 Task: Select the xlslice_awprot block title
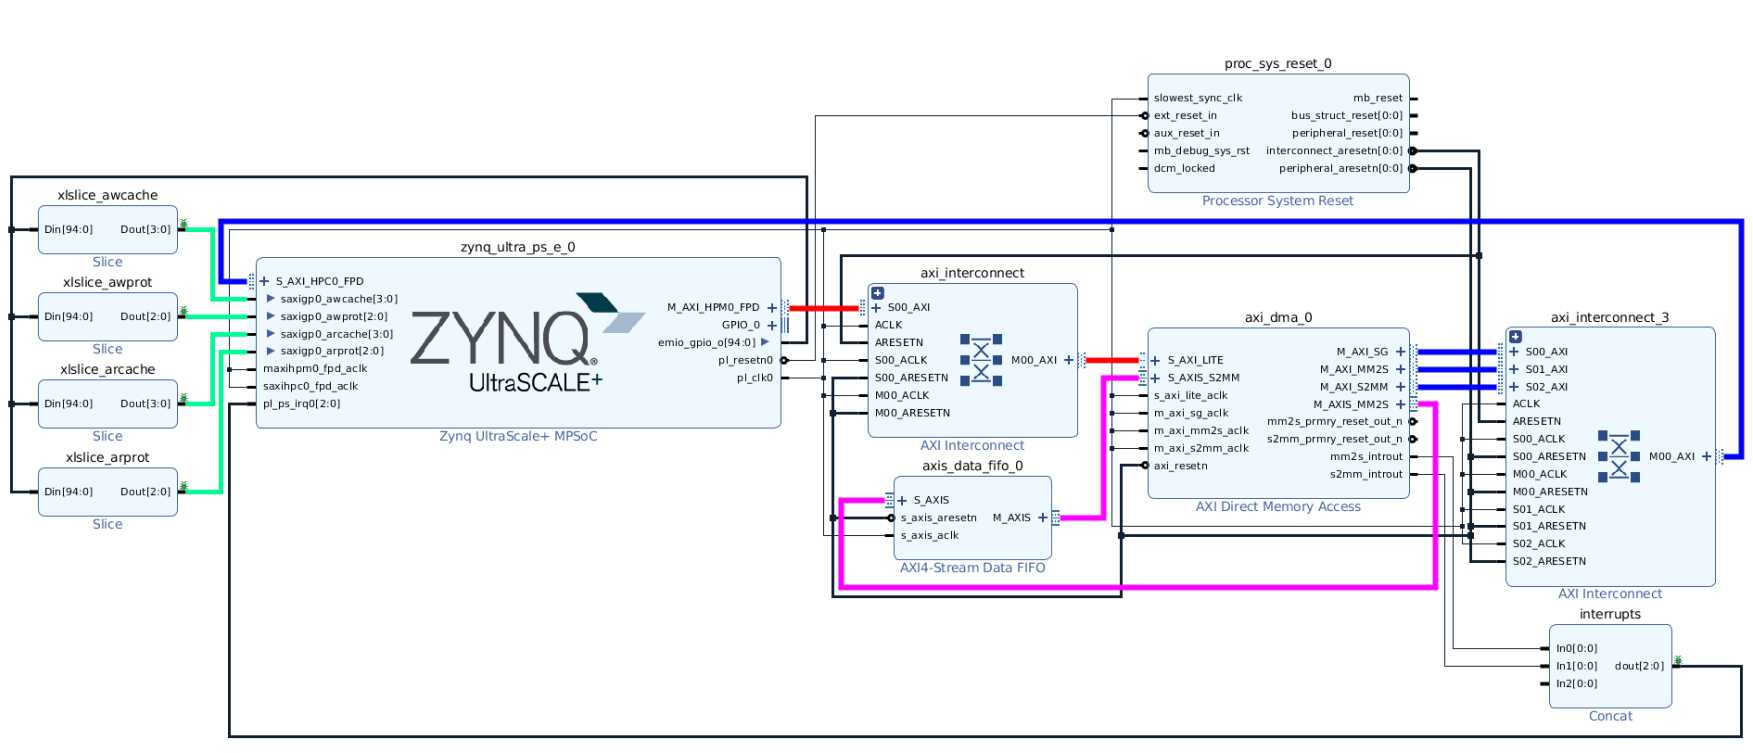tap(107, 283)
